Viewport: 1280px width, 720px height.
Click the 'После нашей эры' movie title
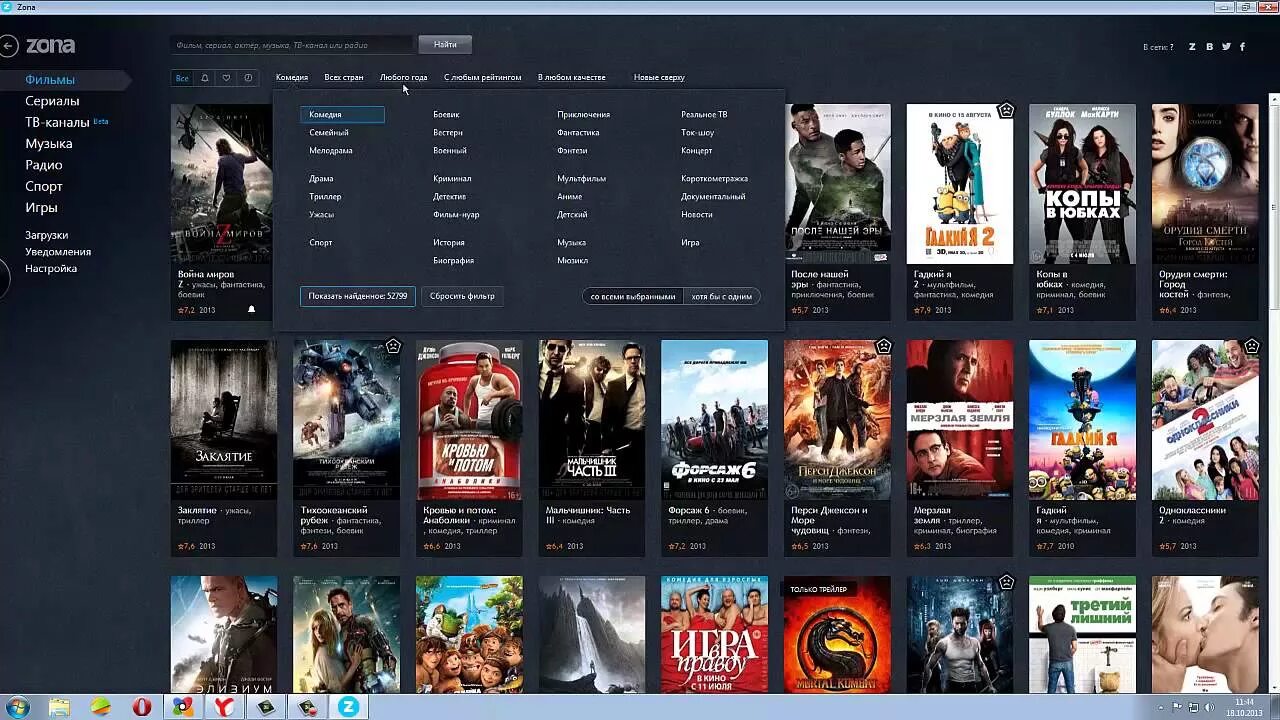click(x=820, y=279)
